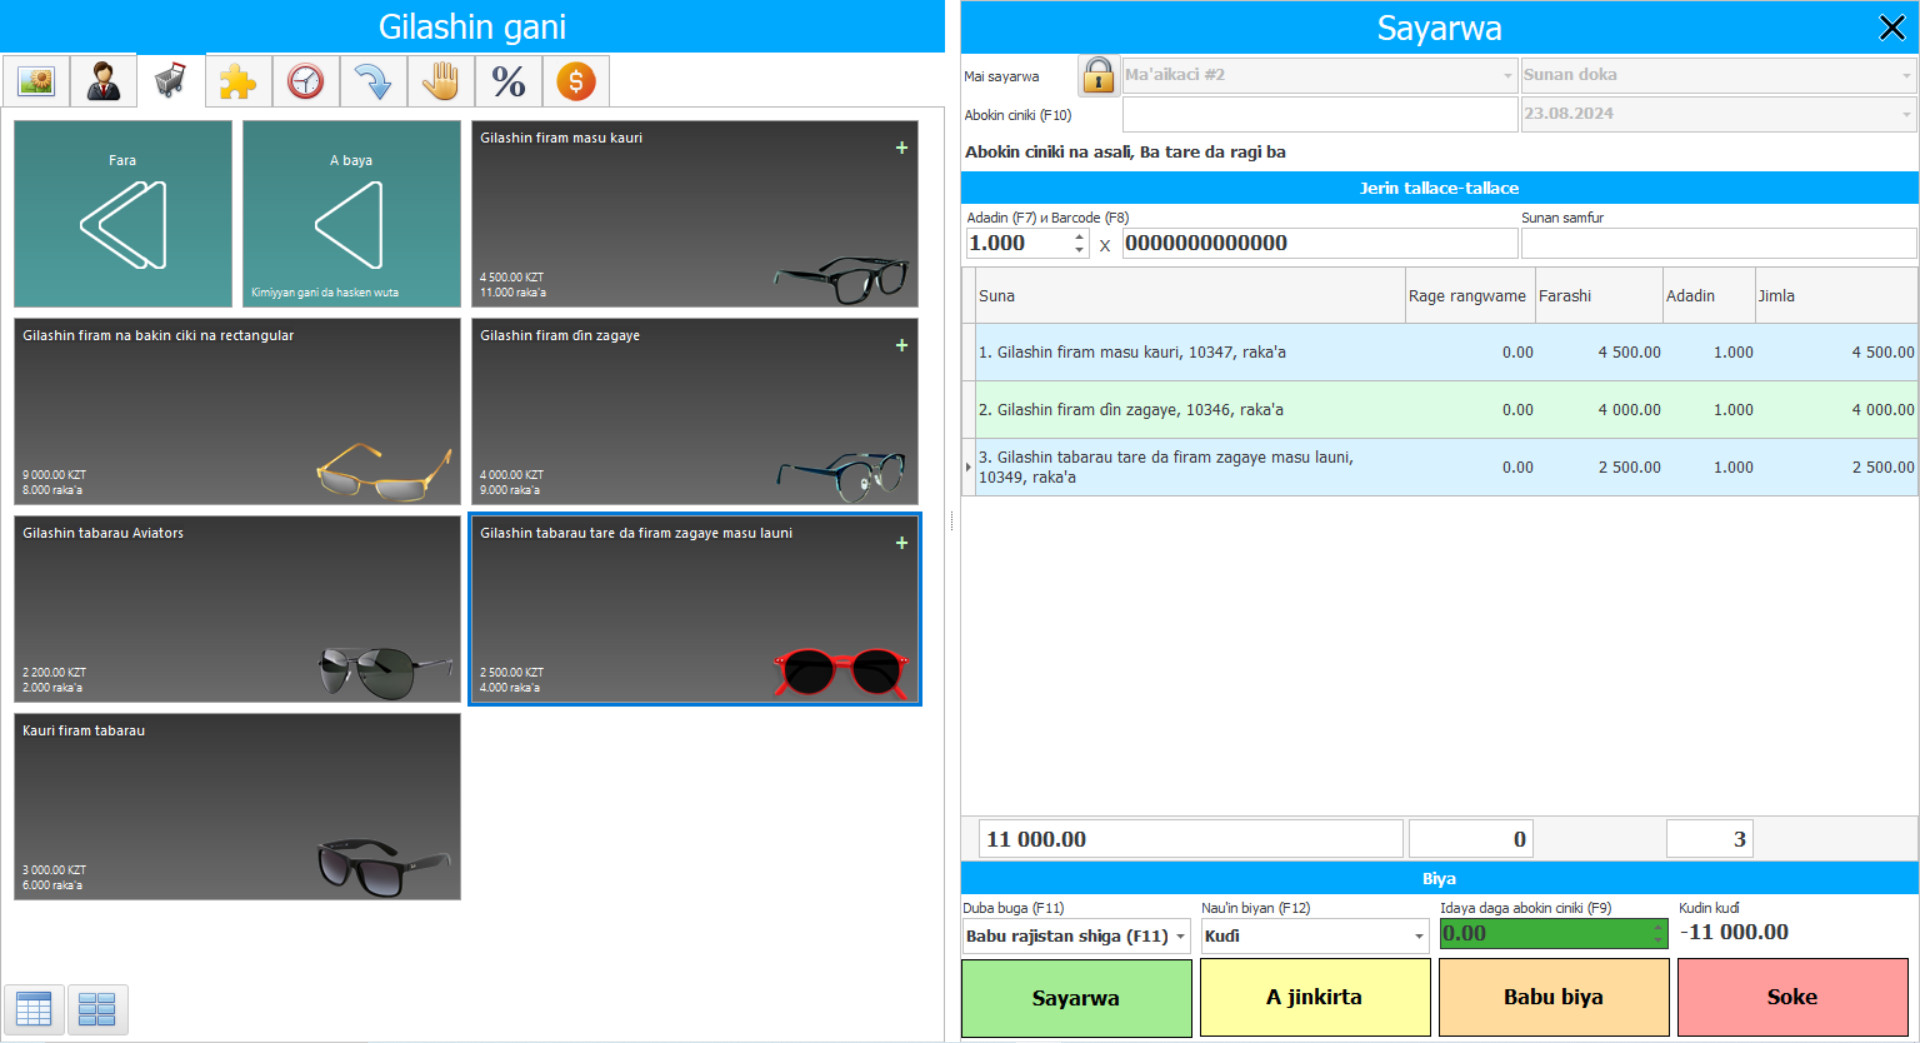Select the hand hold icon

pos(441,80)
